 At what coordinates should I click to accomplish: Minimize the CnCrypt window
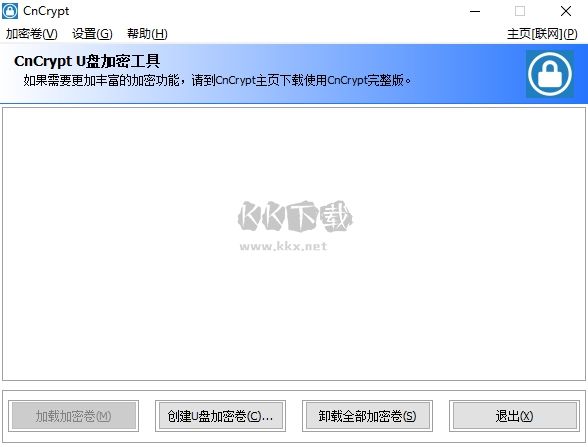coord(475,11)
